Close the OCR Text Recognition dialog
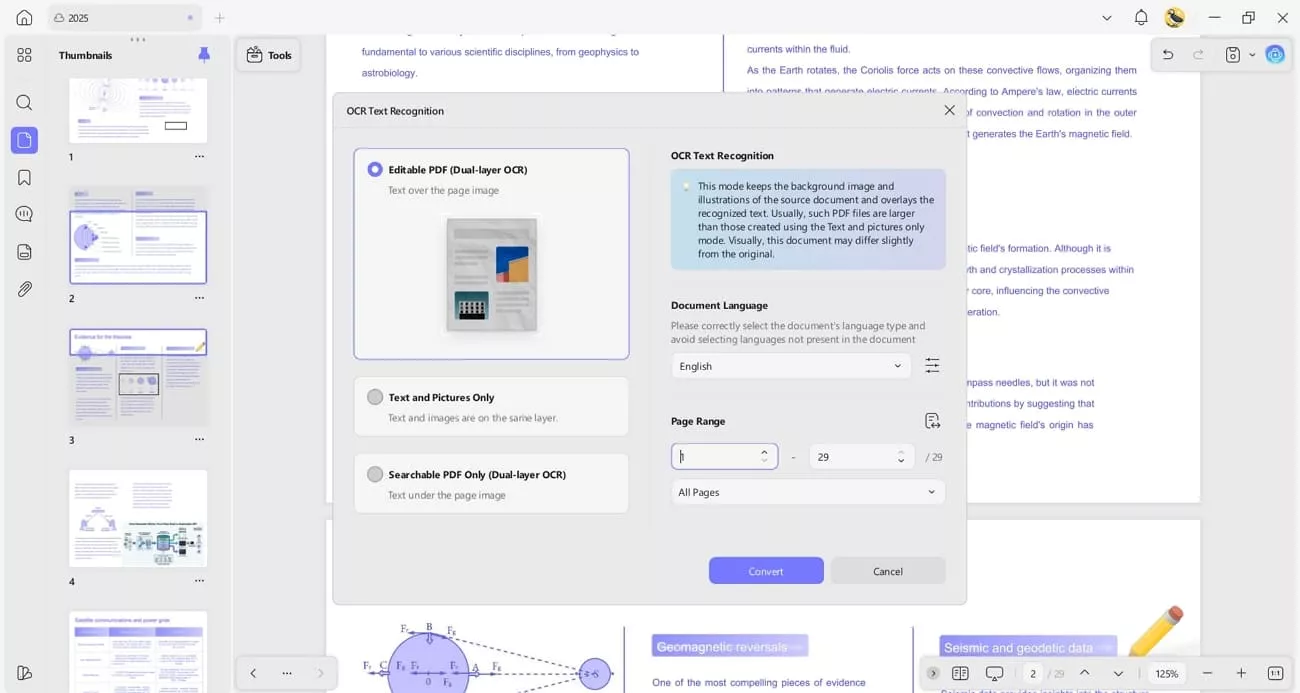The width and height of the screenshot is (1300, 693). point(949,110)
